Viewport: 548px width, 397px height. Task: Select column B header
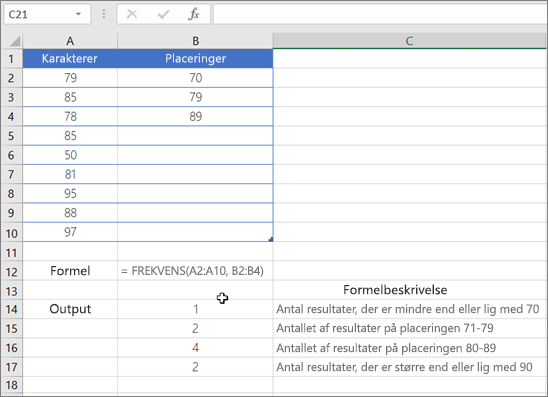195,41
